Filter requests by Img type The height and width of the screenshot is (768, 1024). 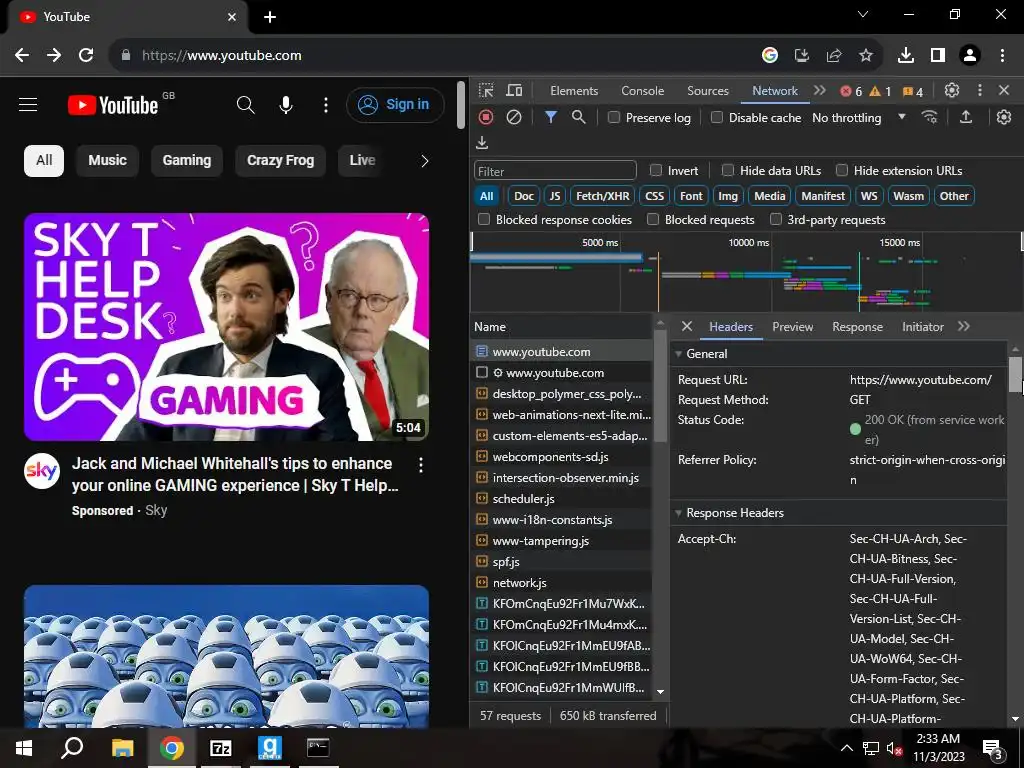(728, 196)
